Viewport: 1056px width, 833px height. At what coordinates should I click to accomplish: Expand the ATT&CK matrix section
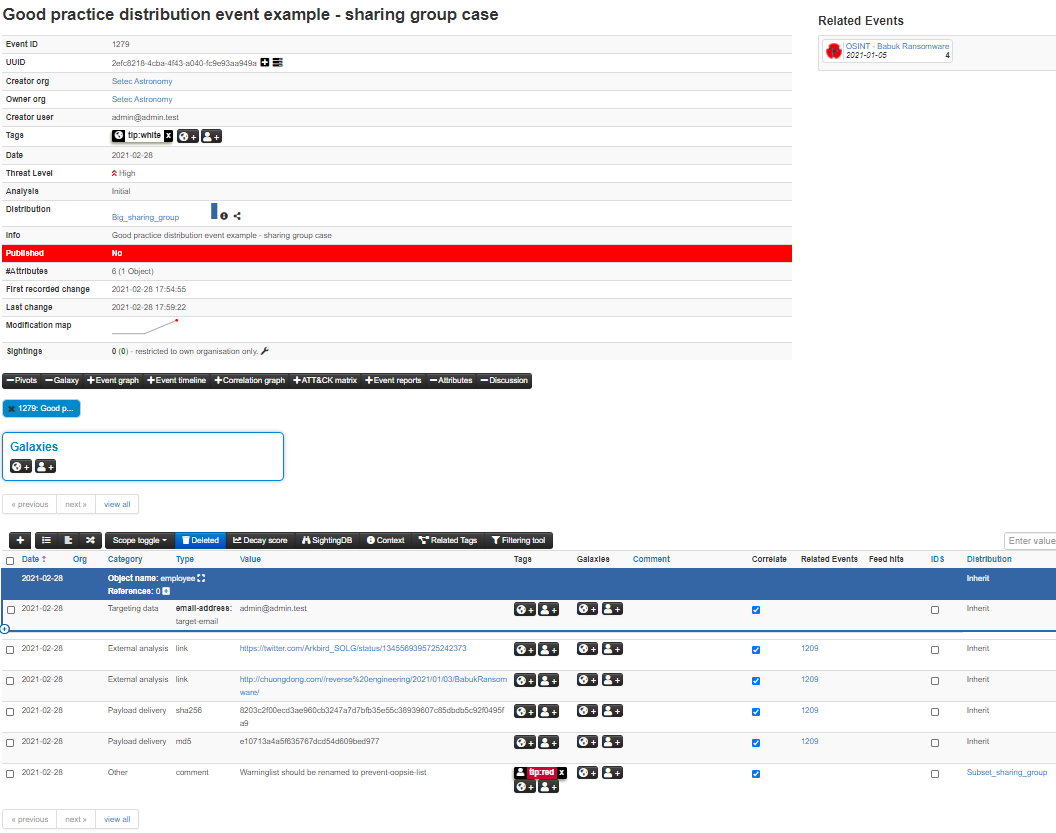323,380
